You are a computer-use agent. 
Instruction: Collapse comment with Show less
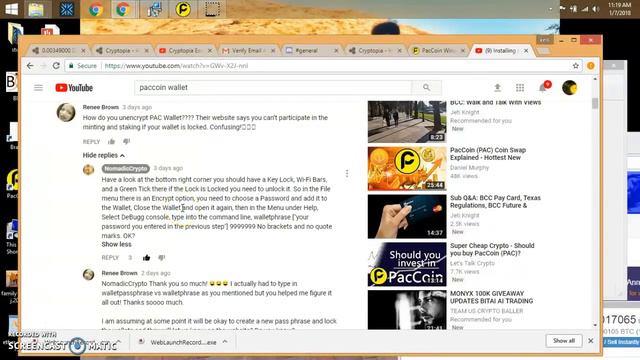click(116, 244)
